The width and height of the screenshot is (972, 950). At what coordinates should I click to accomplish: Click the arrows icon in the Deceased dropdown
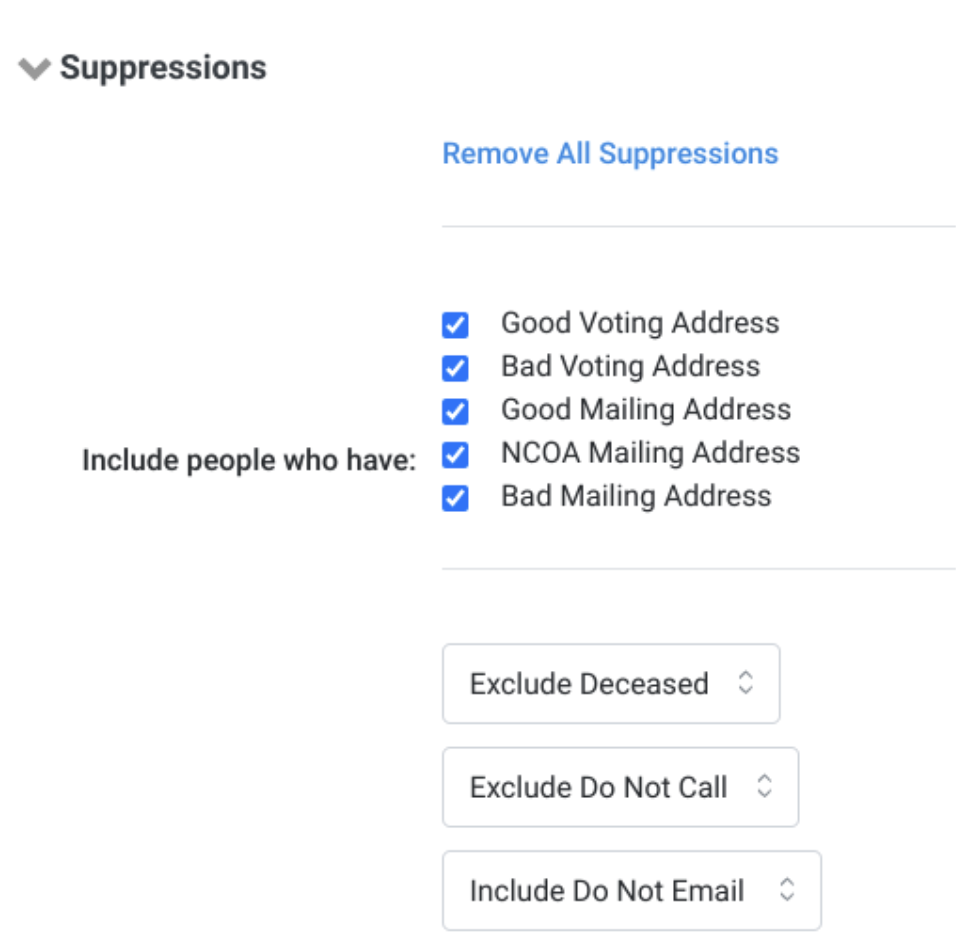[x=745, y=684]
